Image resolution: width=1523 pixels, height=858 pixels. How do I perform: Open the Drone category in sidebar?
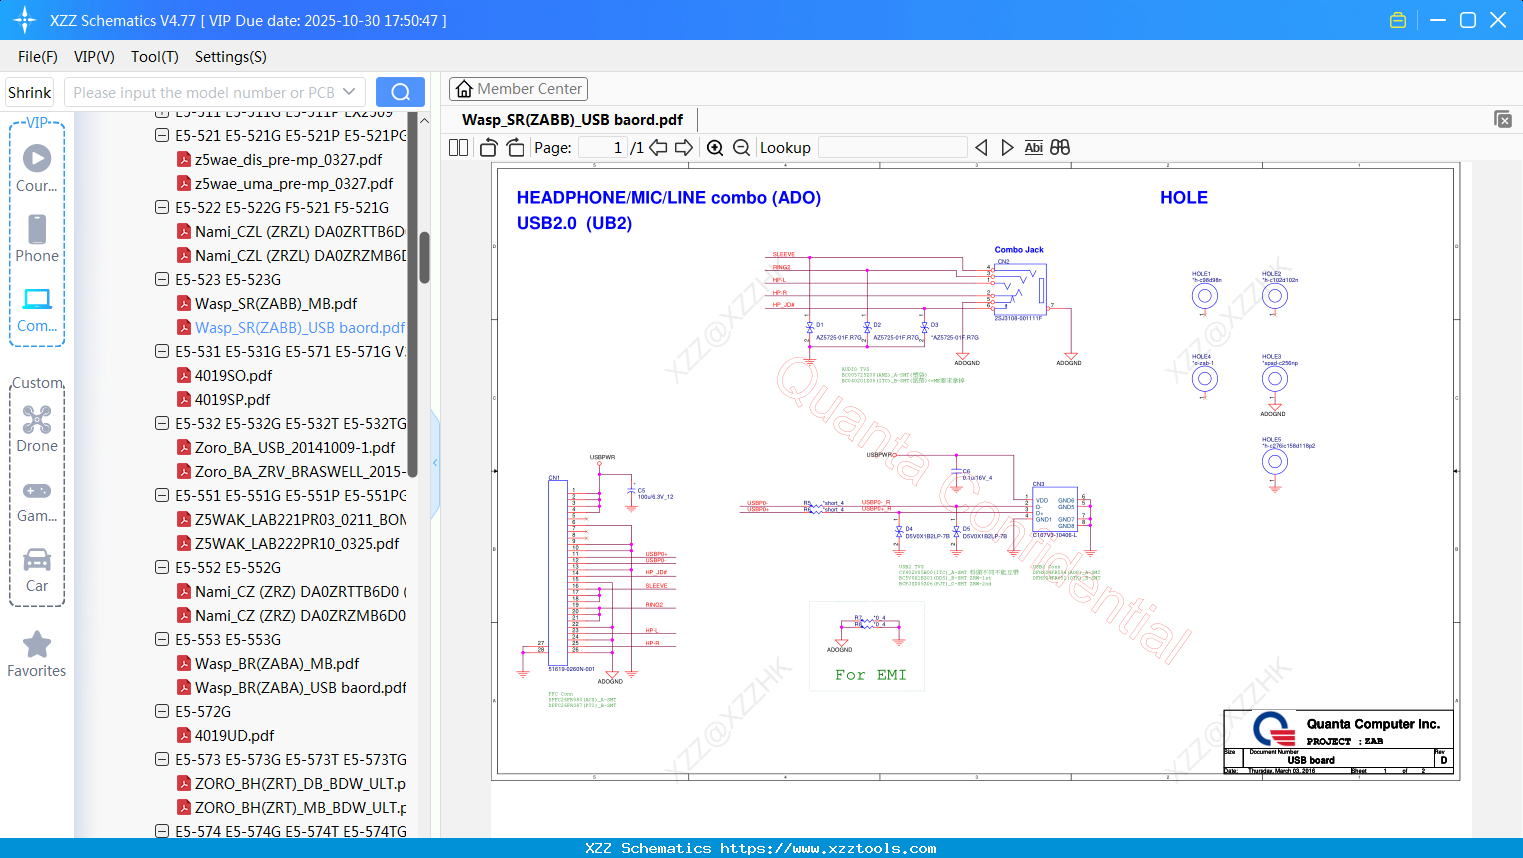[x=37, y=429]
